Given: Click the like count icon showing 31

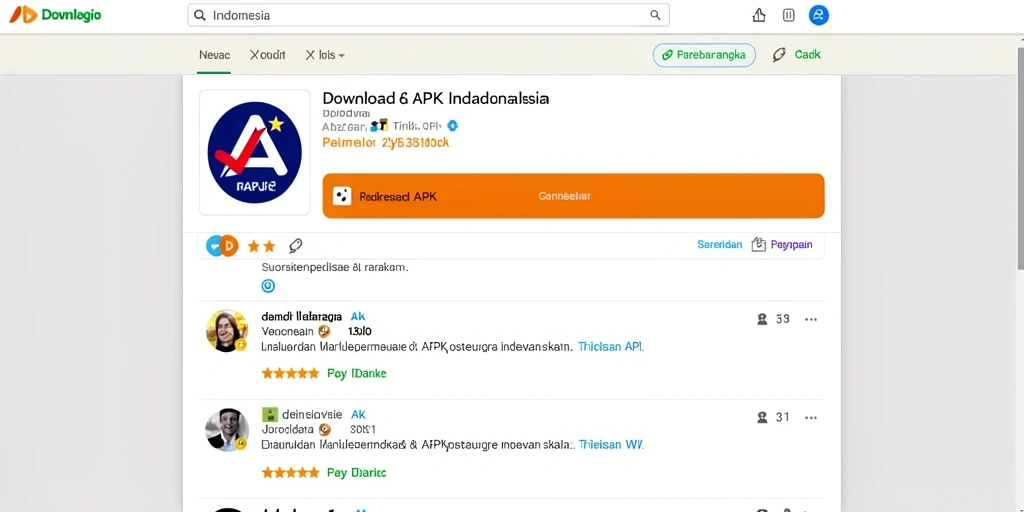Looking at the screenshot, I should pyautogui.click(x=761, y=417).
